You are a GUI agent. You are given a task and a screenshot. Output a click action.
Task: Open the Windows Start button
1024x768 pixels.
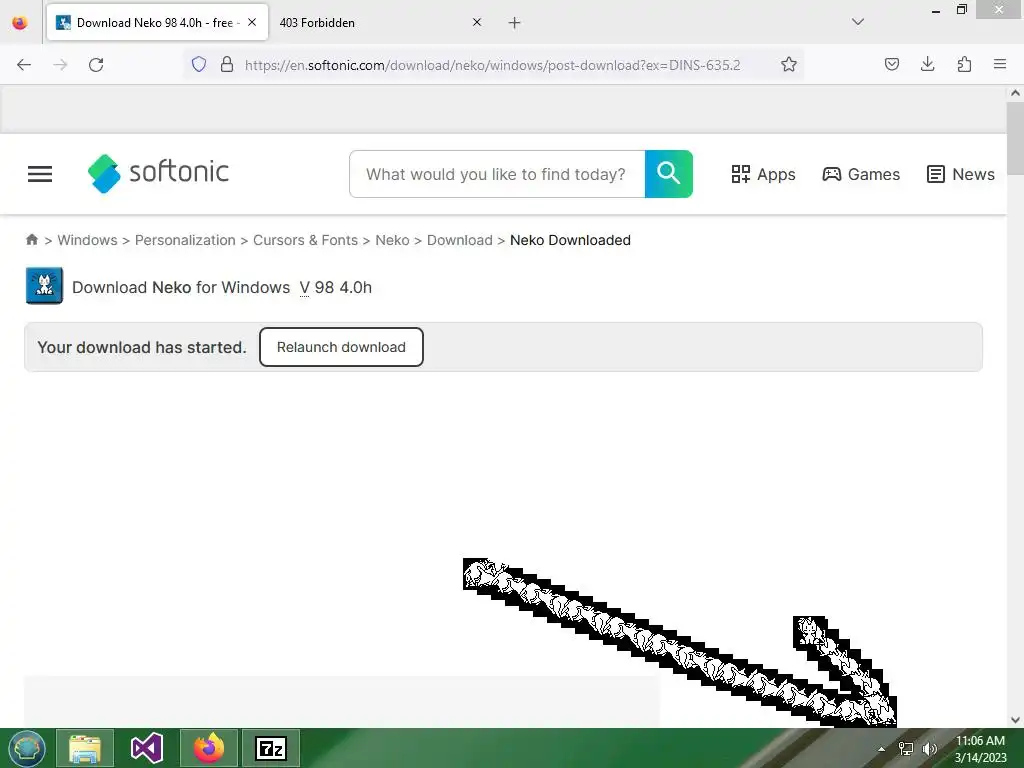(27, 748)
